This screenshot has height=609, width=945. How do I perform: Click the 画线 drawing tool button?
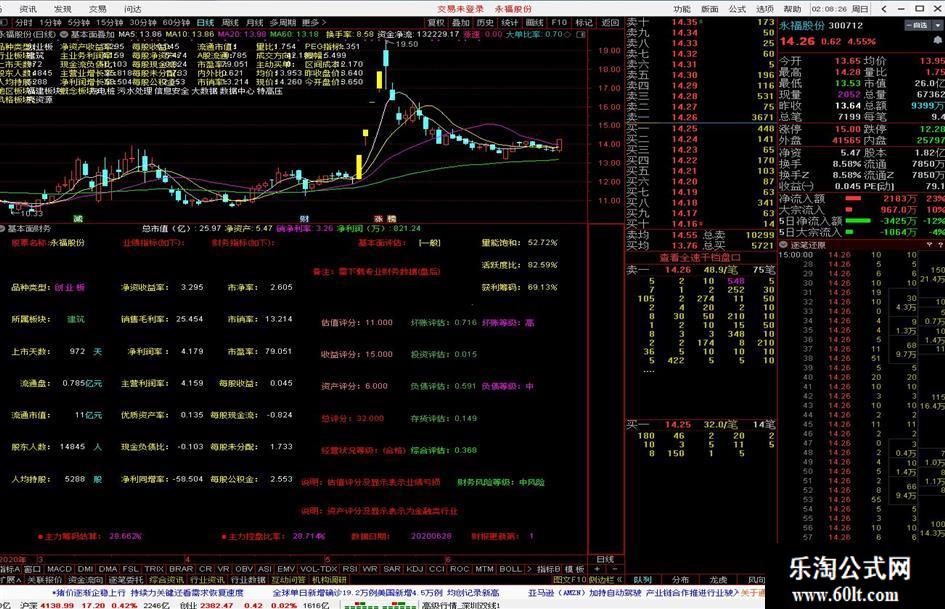pos(535,22)
